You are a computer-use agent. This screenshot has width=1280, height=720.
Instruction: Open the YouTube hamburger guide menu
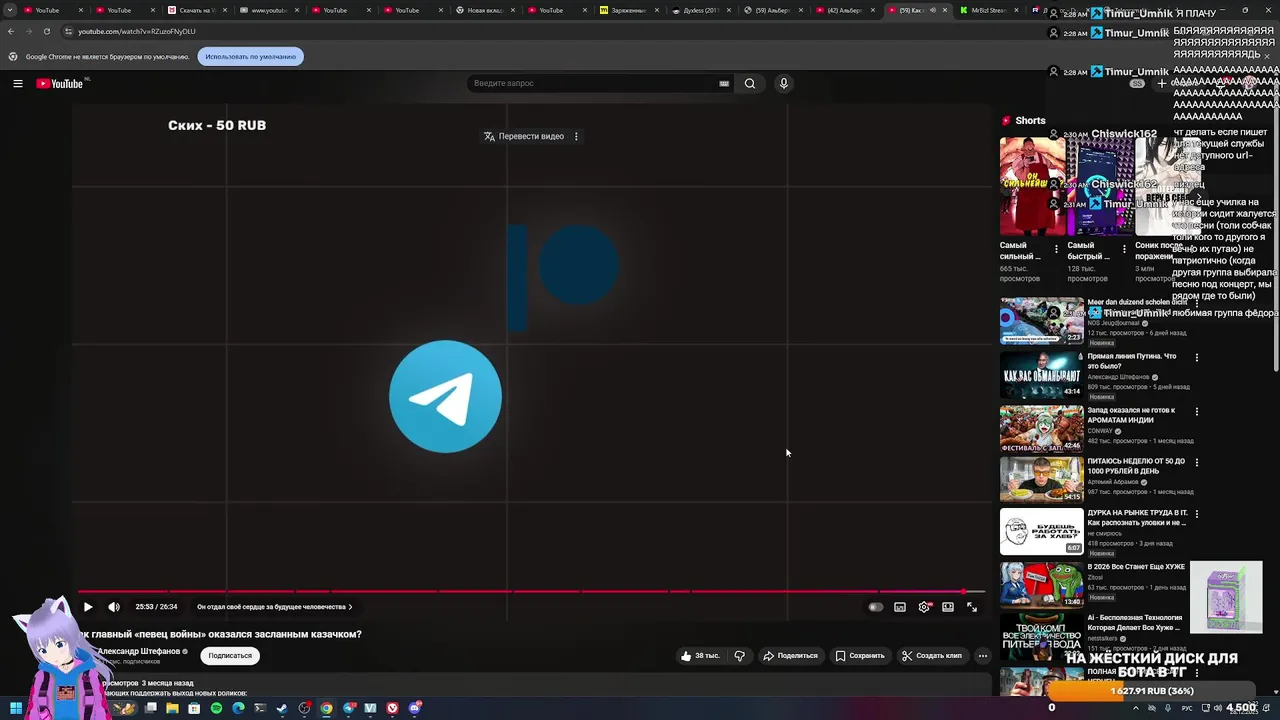17,84
